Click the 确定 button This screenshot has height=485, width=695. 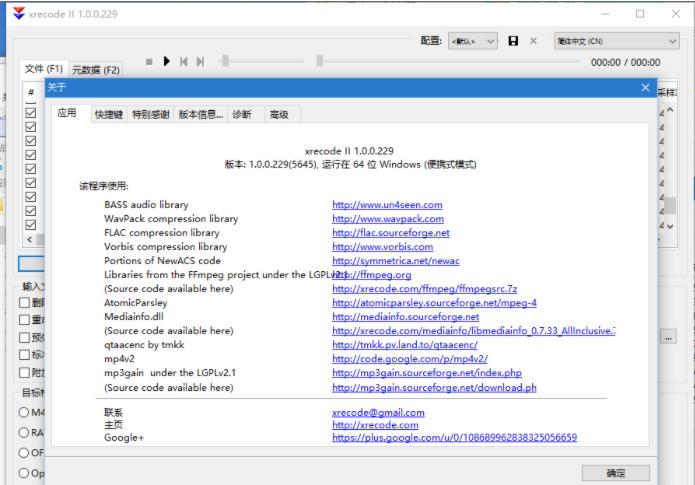(616, 473)
